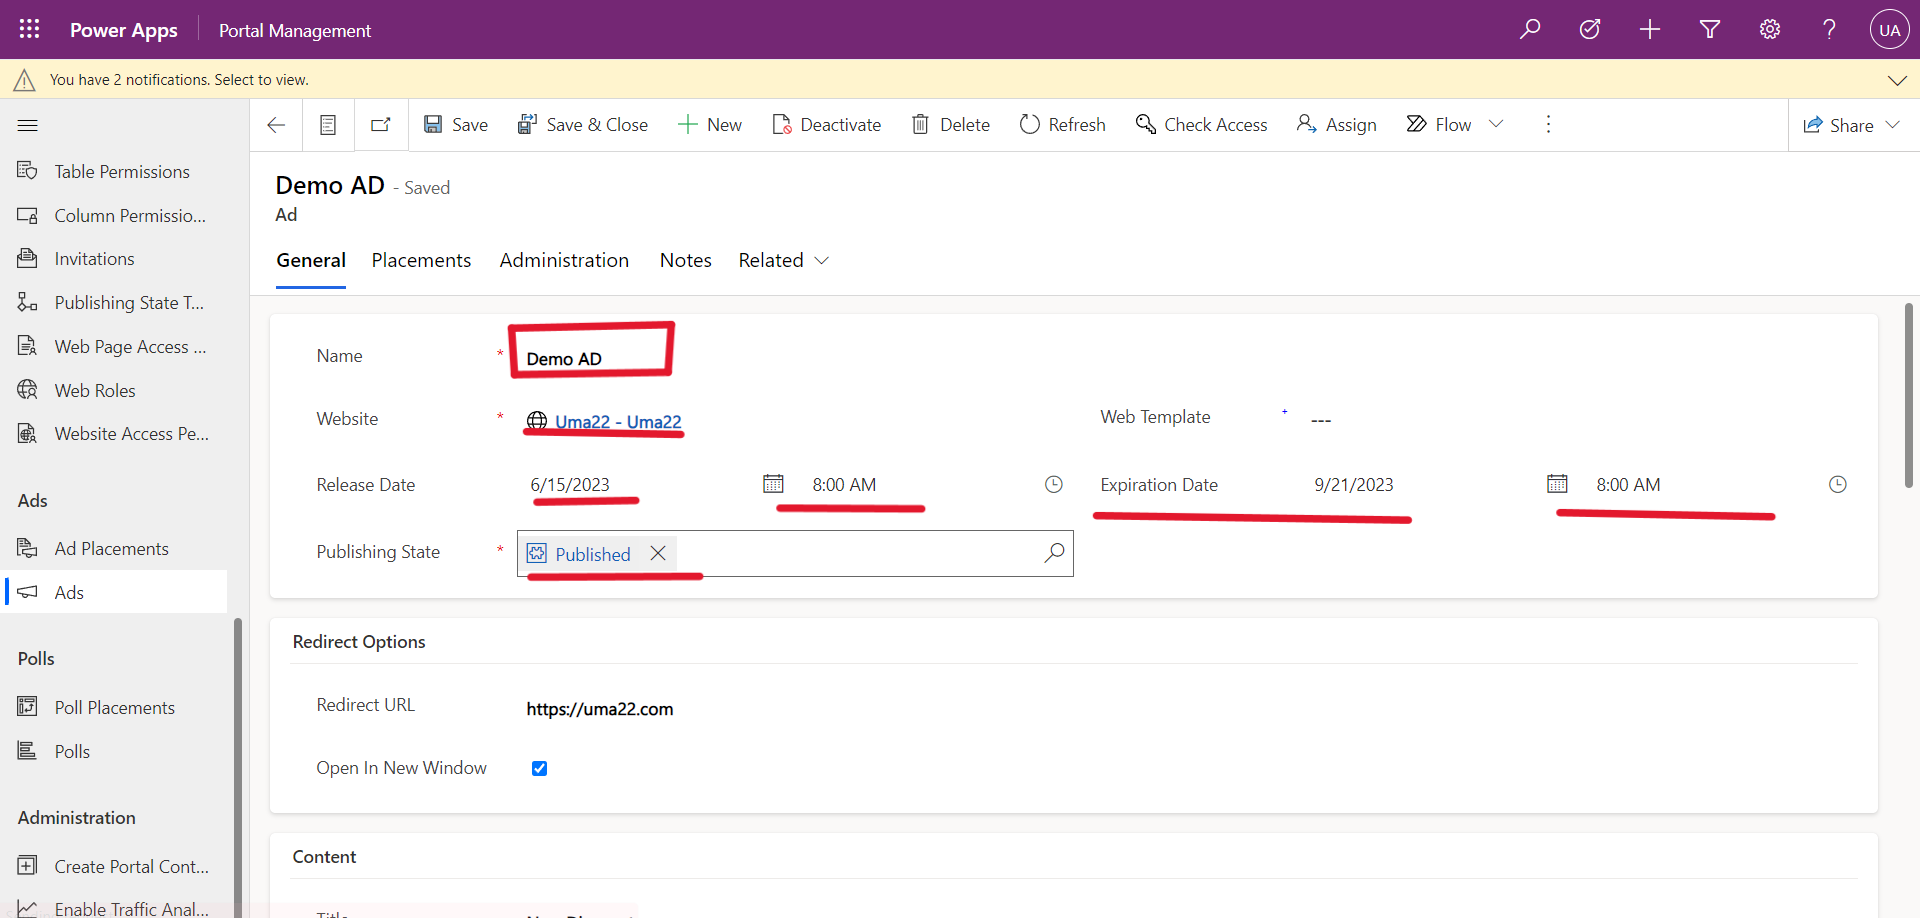Image resolution: width=1920 pixels, height=918 pixels.
Task: Create a New ad record
Action: [710, 125]
